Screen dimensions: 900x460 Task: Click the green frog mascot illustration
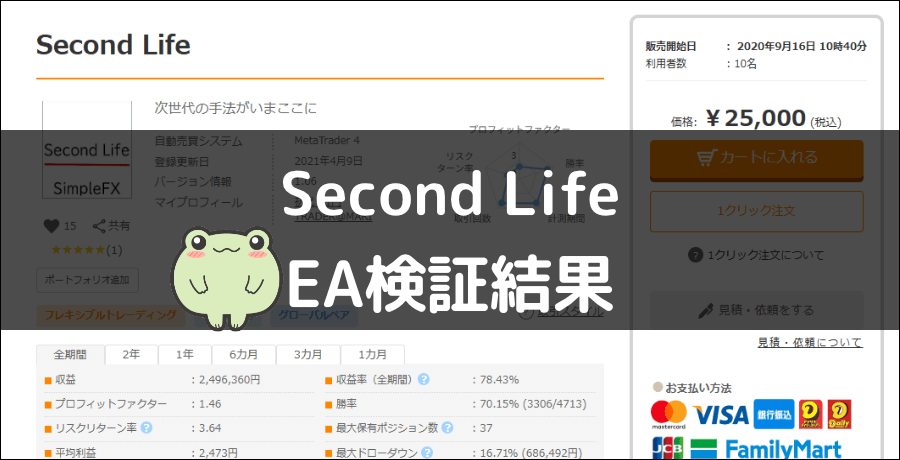[227, 278]
